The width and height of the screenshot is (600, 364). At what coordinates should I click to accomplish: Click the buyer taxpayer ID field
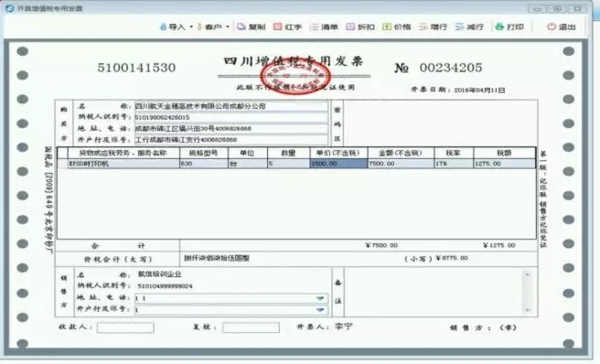point(231,117)
